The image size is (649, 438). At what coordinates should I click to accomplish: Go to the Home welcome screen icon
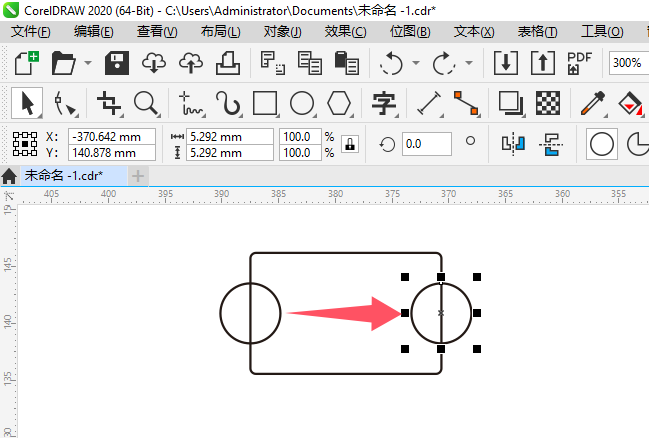click(9, 176)
